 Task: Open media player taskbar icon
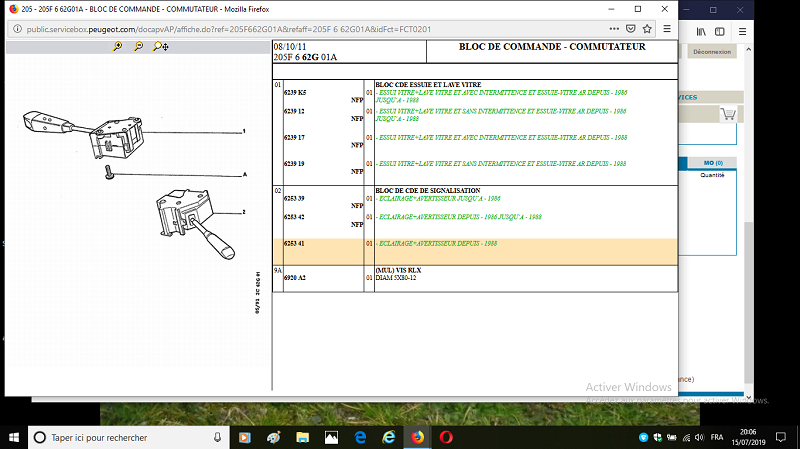coord(244,437)
